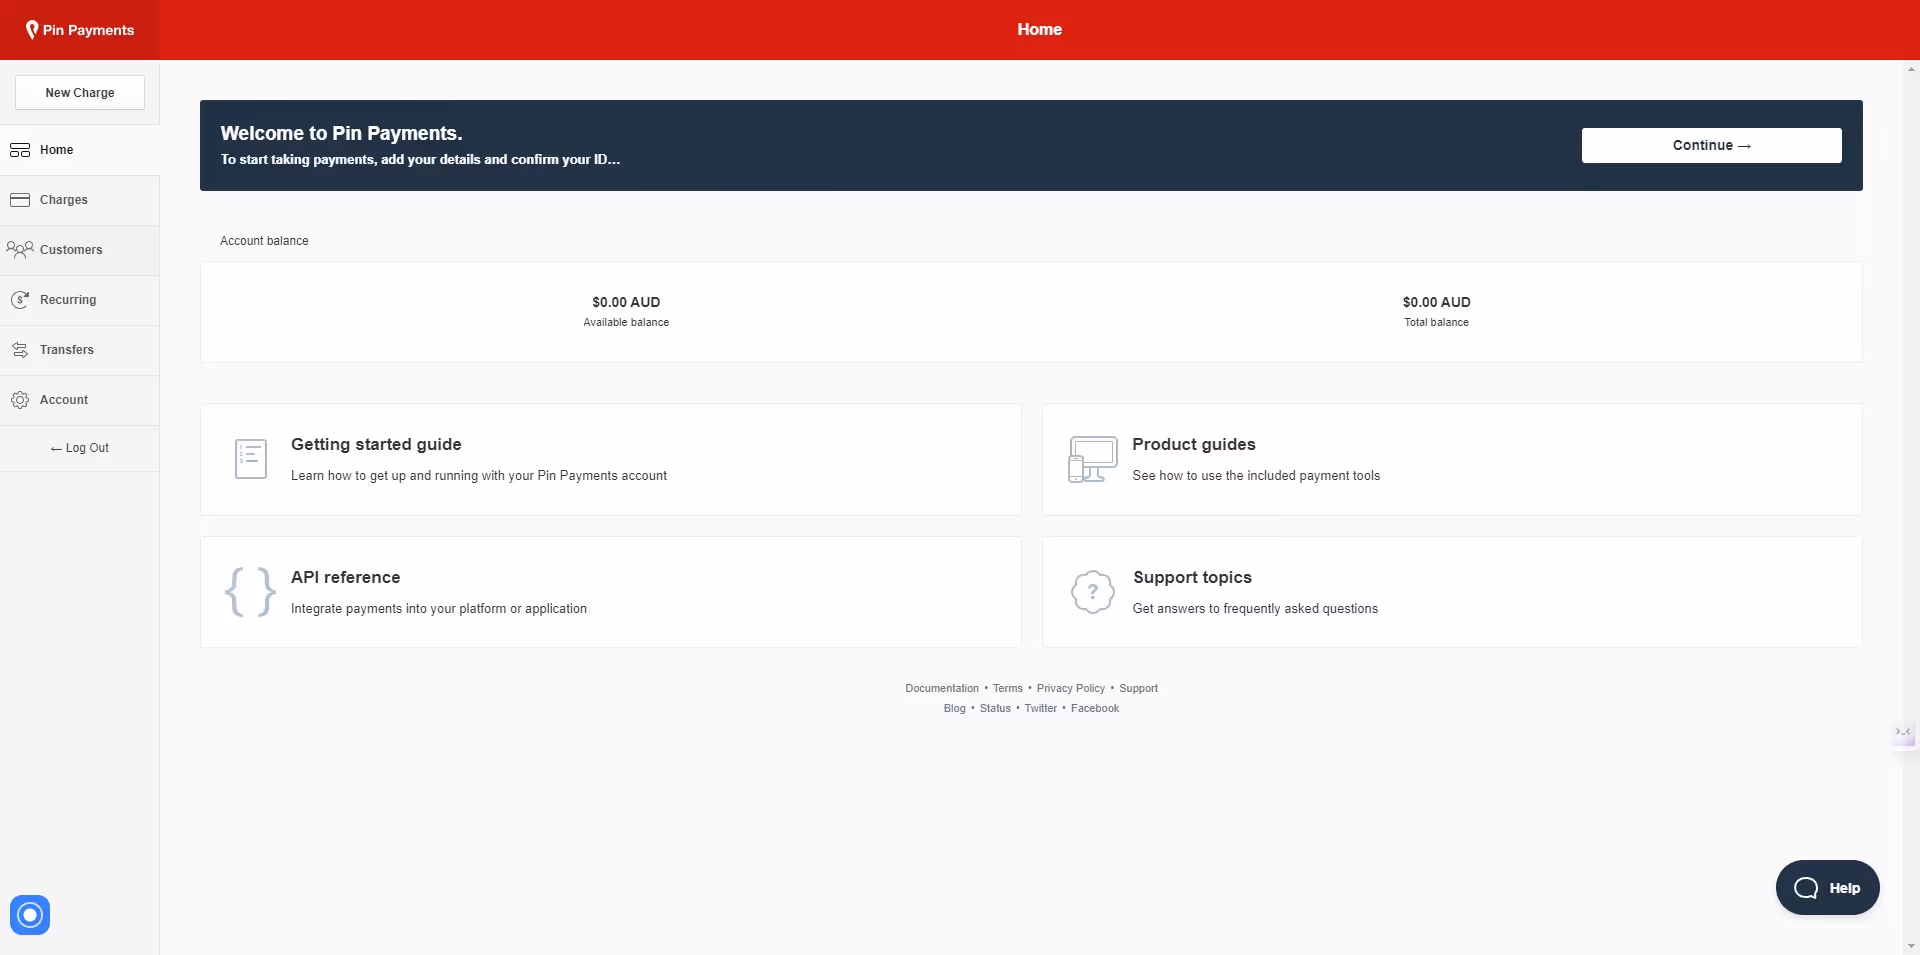
Task: Click 'Get answers to frequently asked questions'
Action: click(x=1255, y=608)
